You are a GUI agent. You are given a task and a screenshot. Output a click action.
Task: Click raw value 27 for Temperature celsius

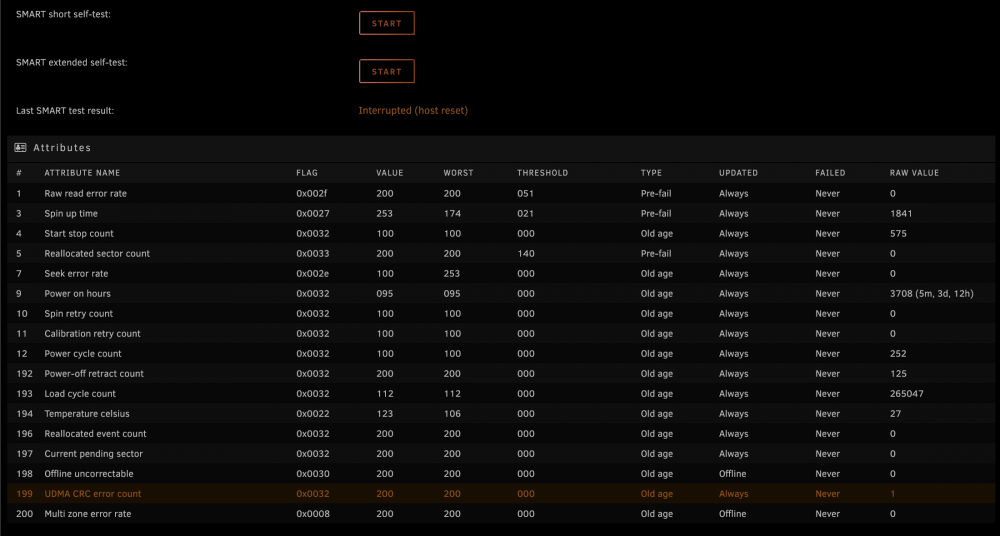(895, 413)
